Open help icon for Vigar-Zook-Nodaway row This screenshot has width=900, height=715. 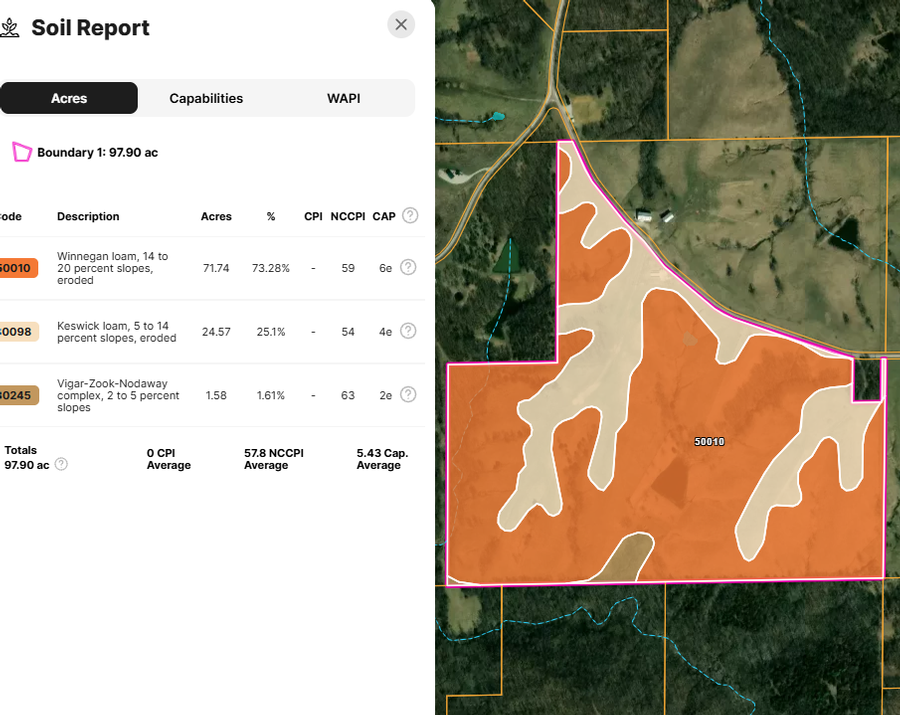(408, 395)
